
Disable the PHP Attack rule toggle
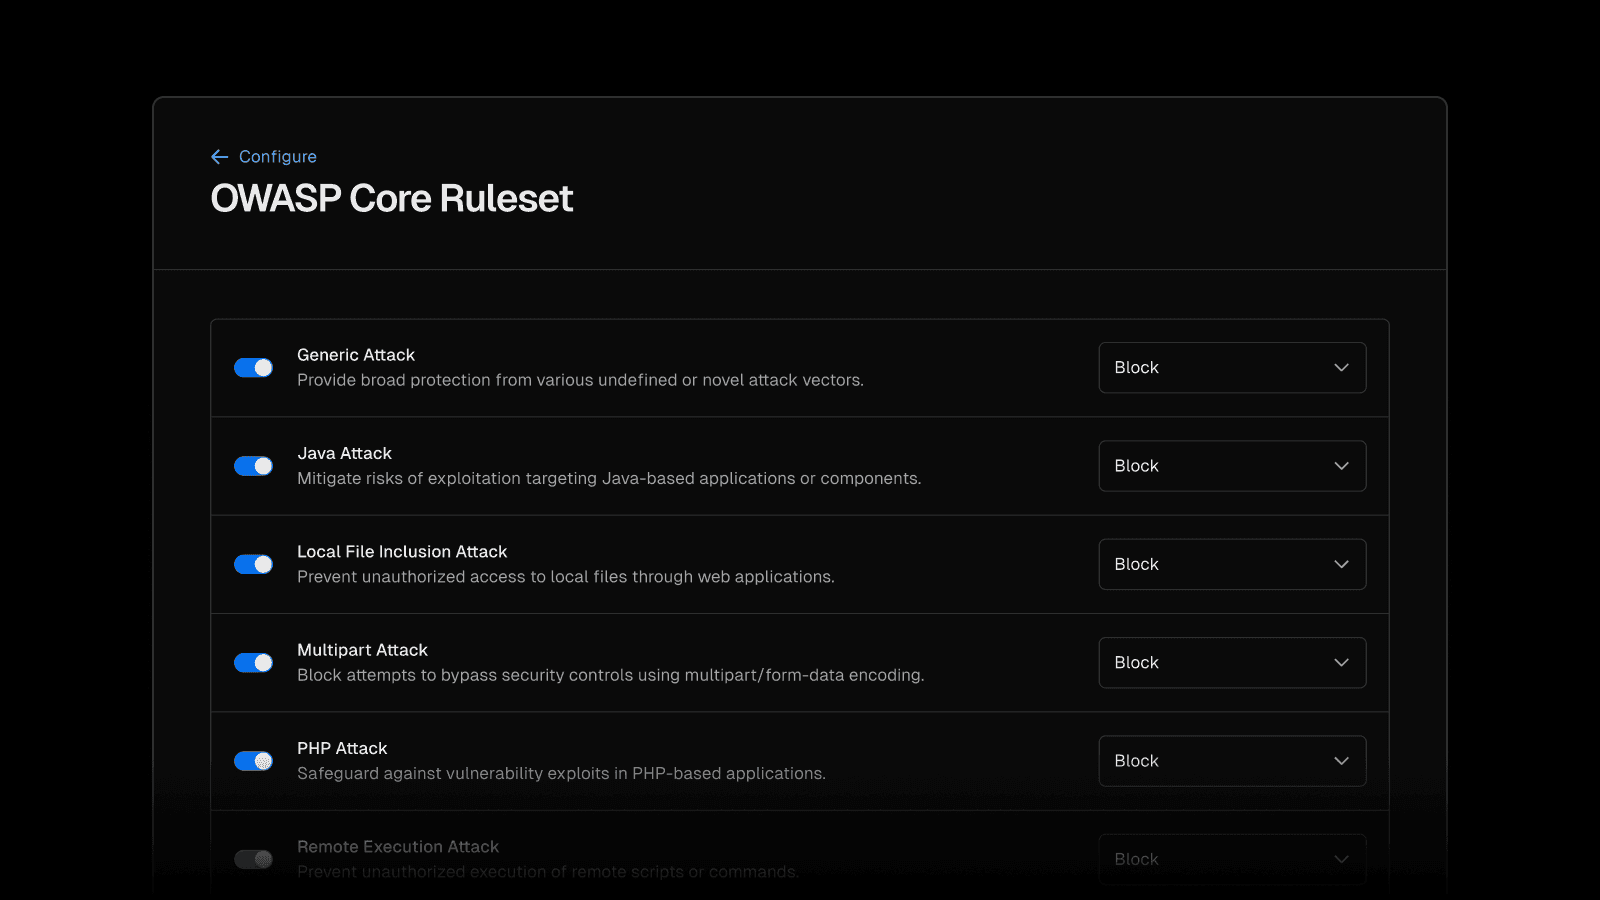[253, 761]
